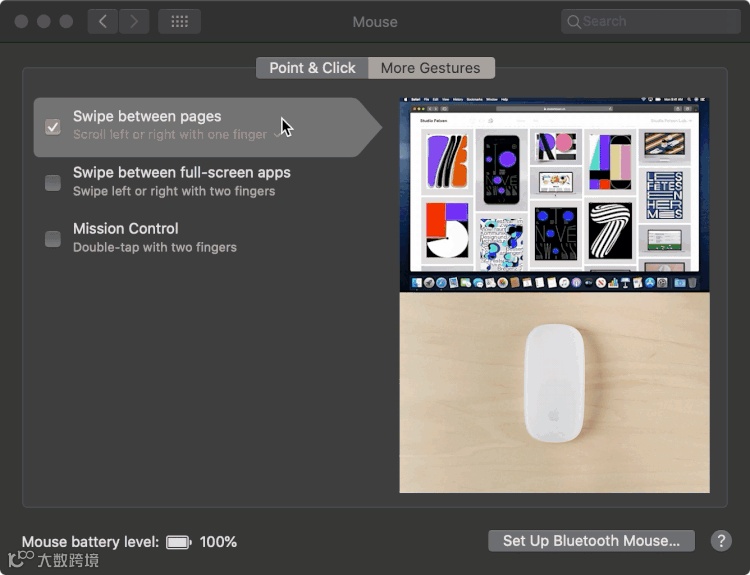The width and height of the screenshot is (750, 575).
Task: Click the mouse battery level icon
Action: point(178,542)
